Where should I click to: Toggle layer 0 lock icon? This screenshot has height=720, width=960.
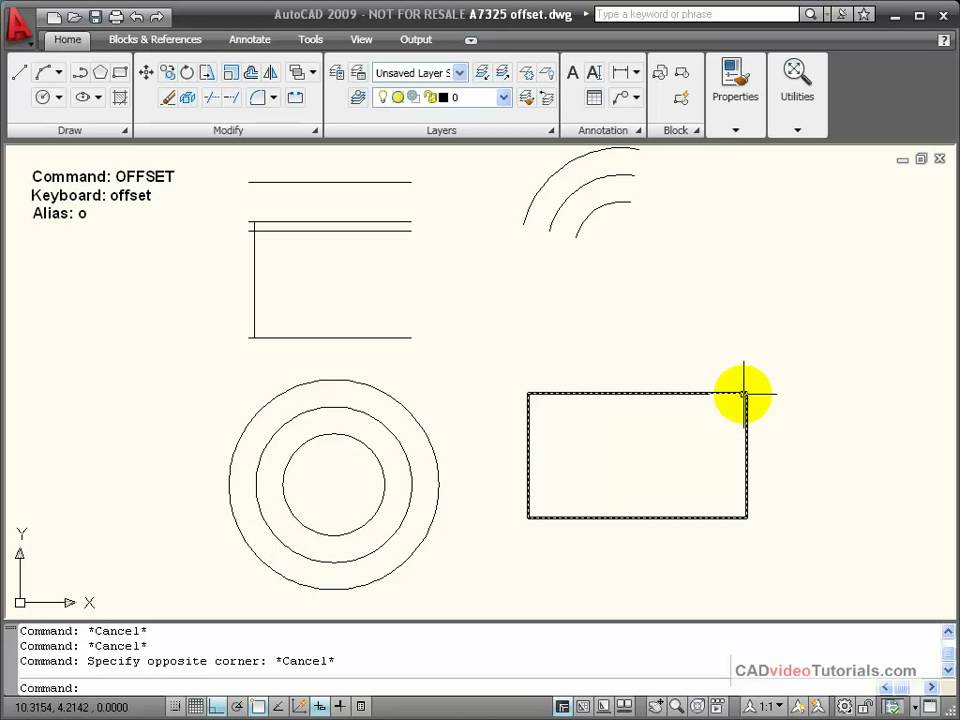pyautogui.click(x=429, y=97)
